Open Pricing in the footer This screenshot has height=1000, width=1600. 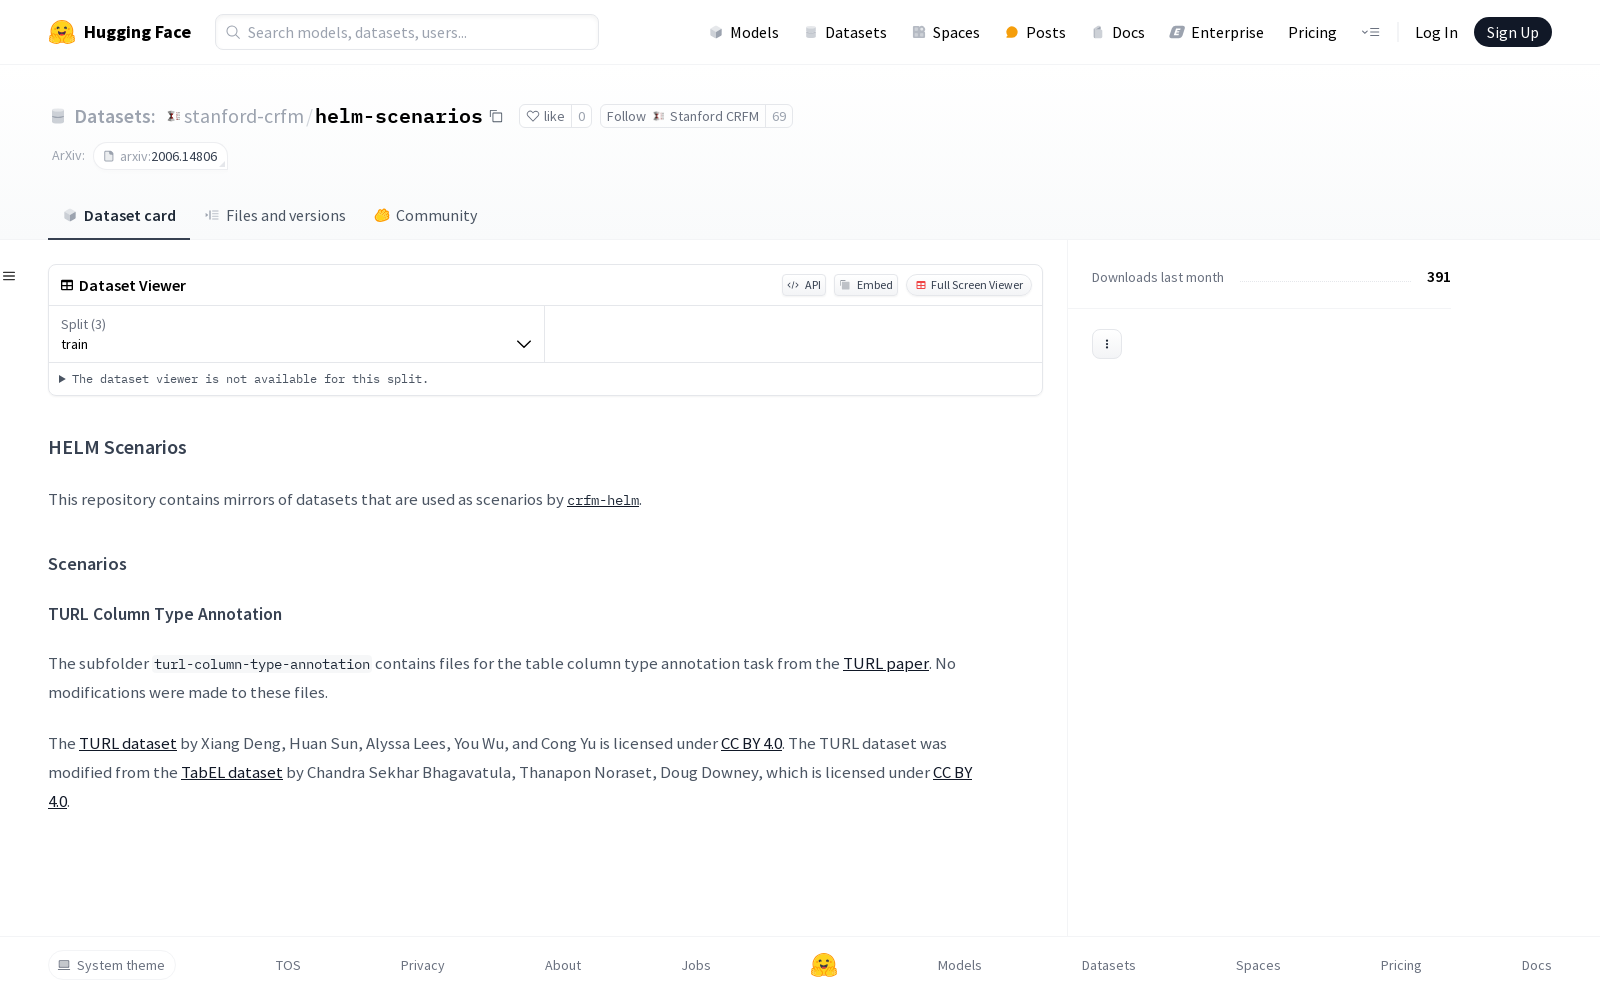coord(1401,965)
